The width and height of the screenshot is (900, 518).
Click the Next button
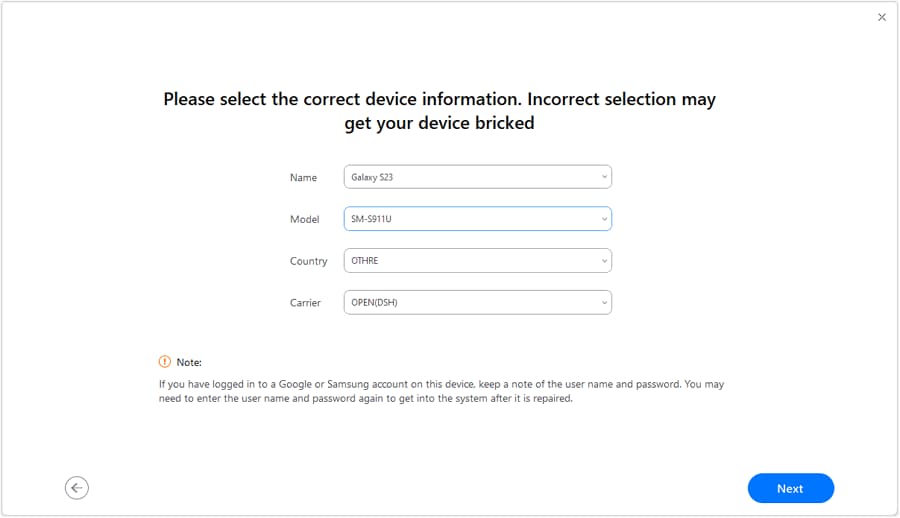click(x=790, y=488)
